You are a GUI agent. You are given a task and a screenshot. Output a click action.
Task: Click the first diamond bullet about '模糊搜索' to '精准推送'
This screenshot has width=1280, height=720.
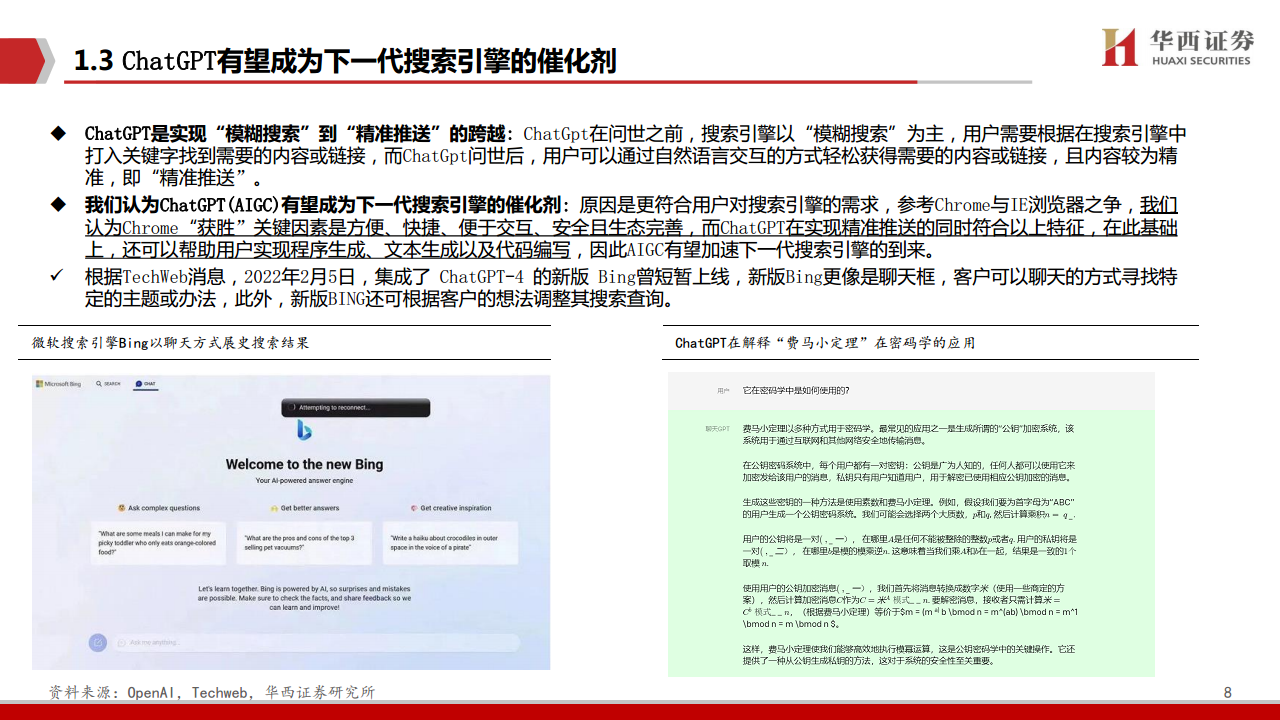pos(620,156)
